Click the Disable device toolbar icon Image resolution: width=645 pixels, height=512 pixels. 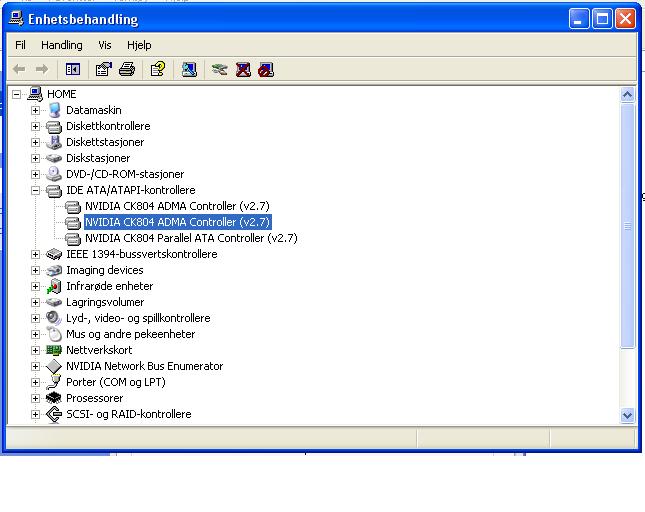(266, 70)
